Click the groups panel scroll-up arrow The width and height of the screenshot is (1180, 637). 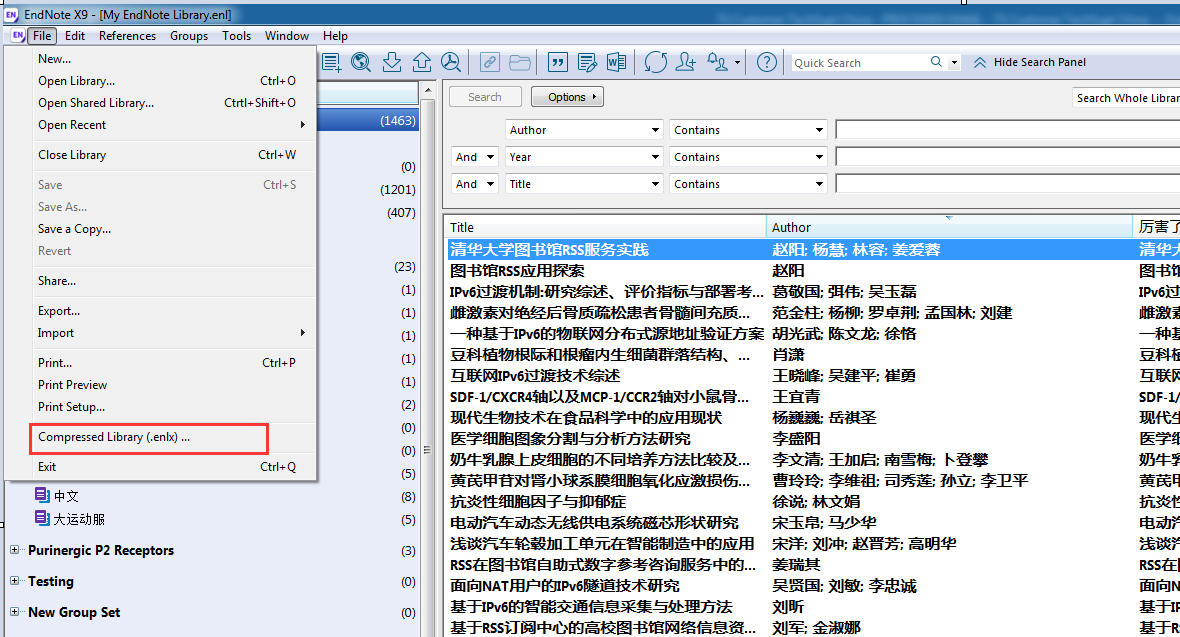pos(428,90)
